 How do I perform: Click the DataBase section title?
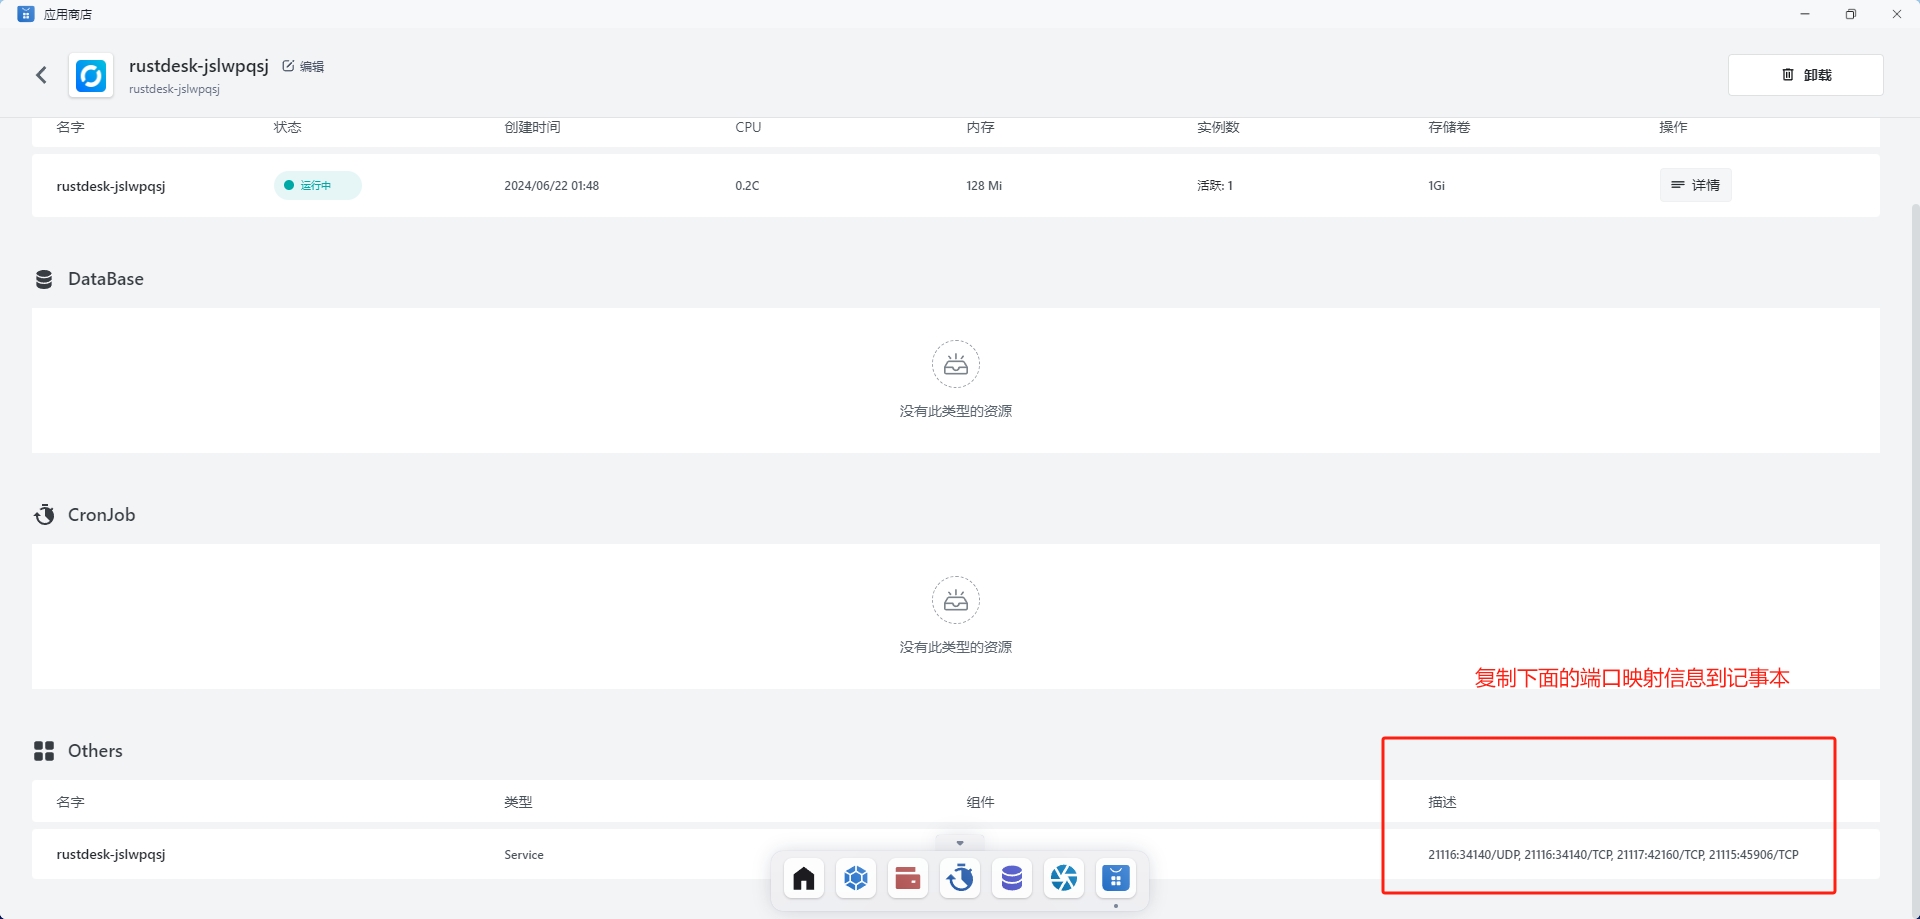click(106, 279)
